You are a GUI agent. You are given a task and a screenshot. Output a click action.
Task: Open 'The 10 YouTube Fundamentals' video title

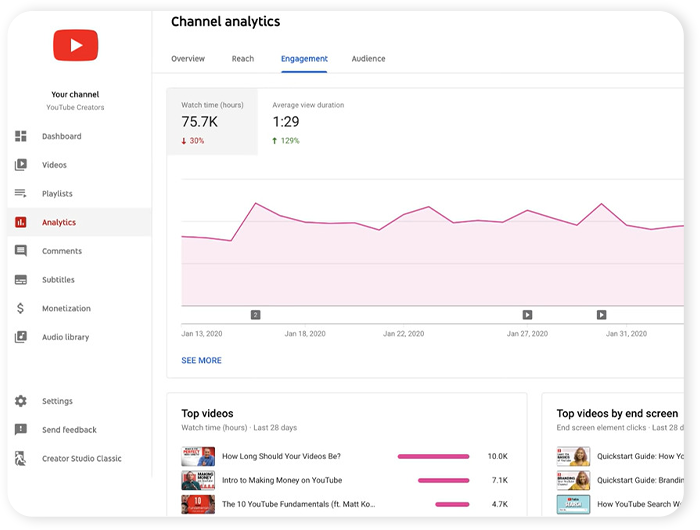pos(299,504)
